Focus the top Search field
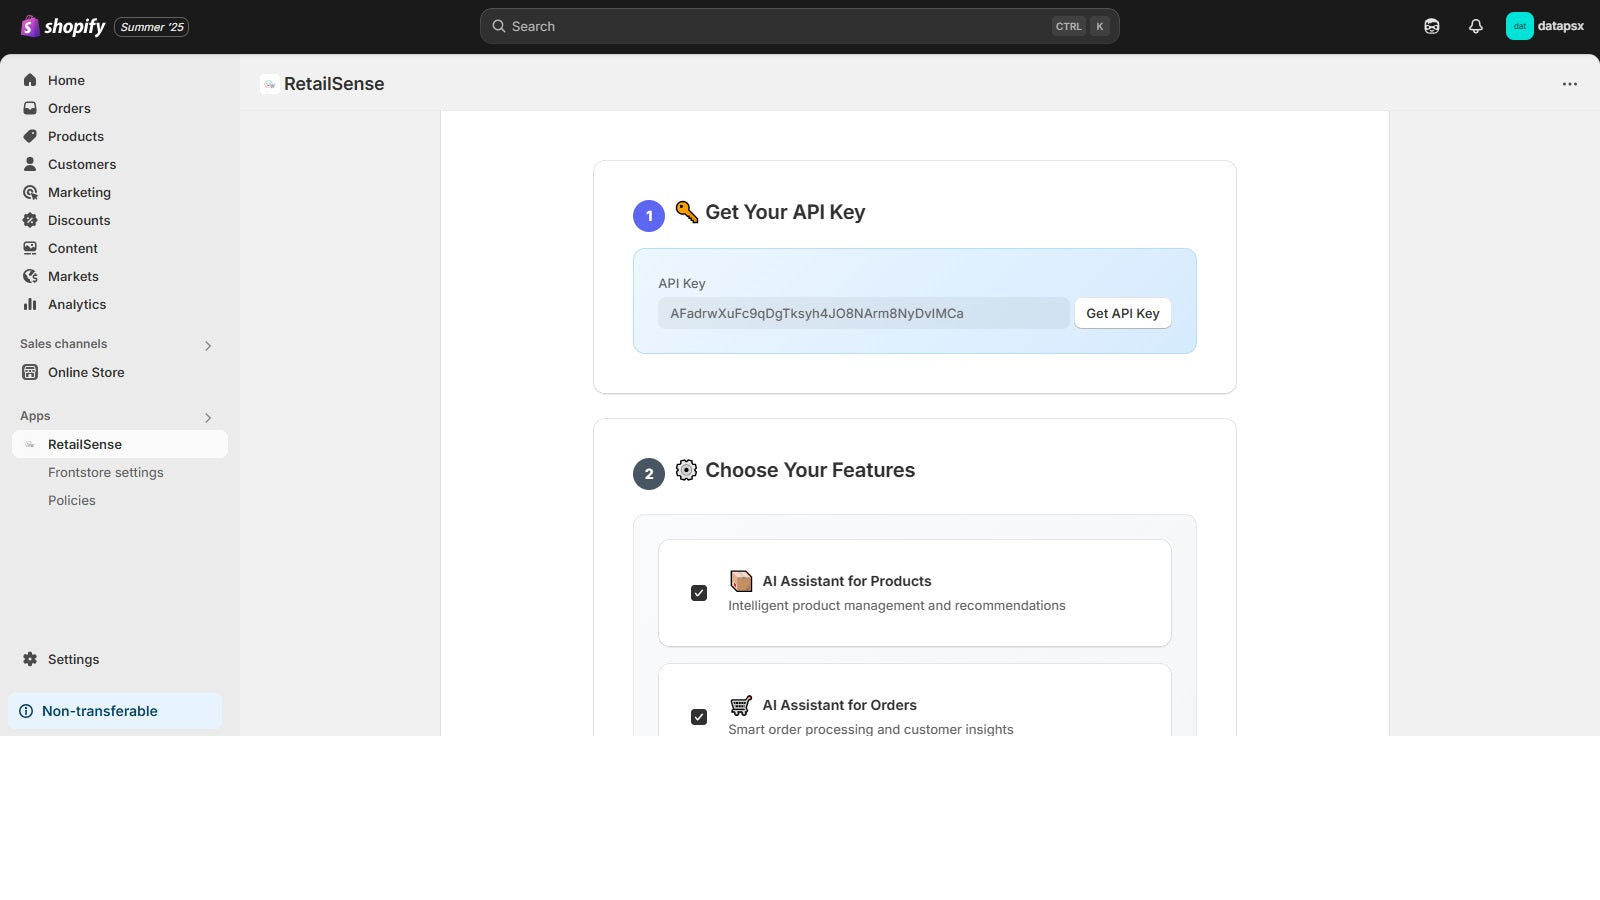 (800, 26)
